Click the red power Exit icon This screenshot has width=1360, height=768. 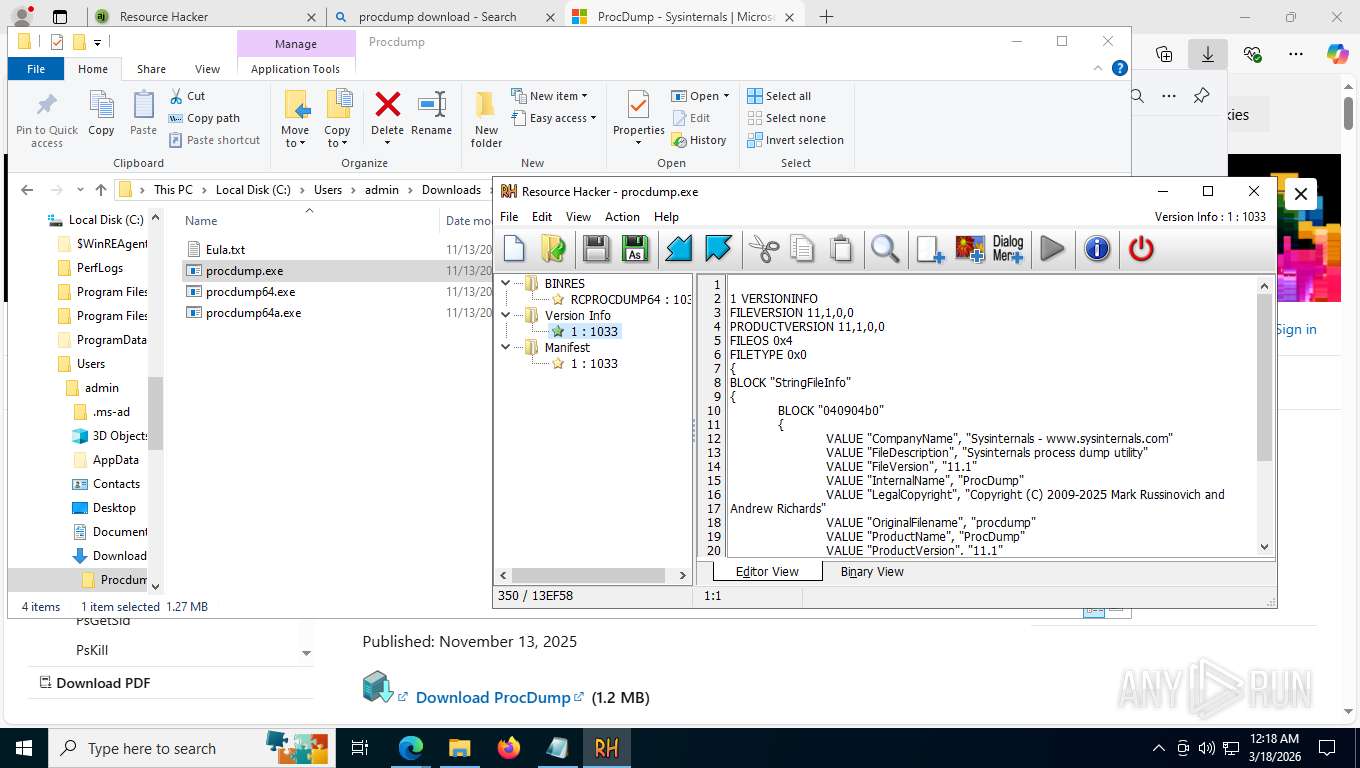(1141, 248)
